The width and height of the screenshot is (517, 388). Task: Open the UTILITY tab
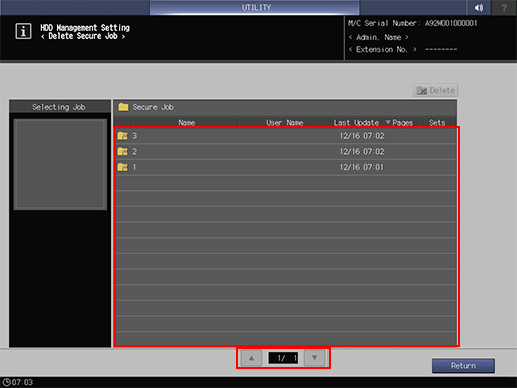pyautogui.click(x=255, y=7)
